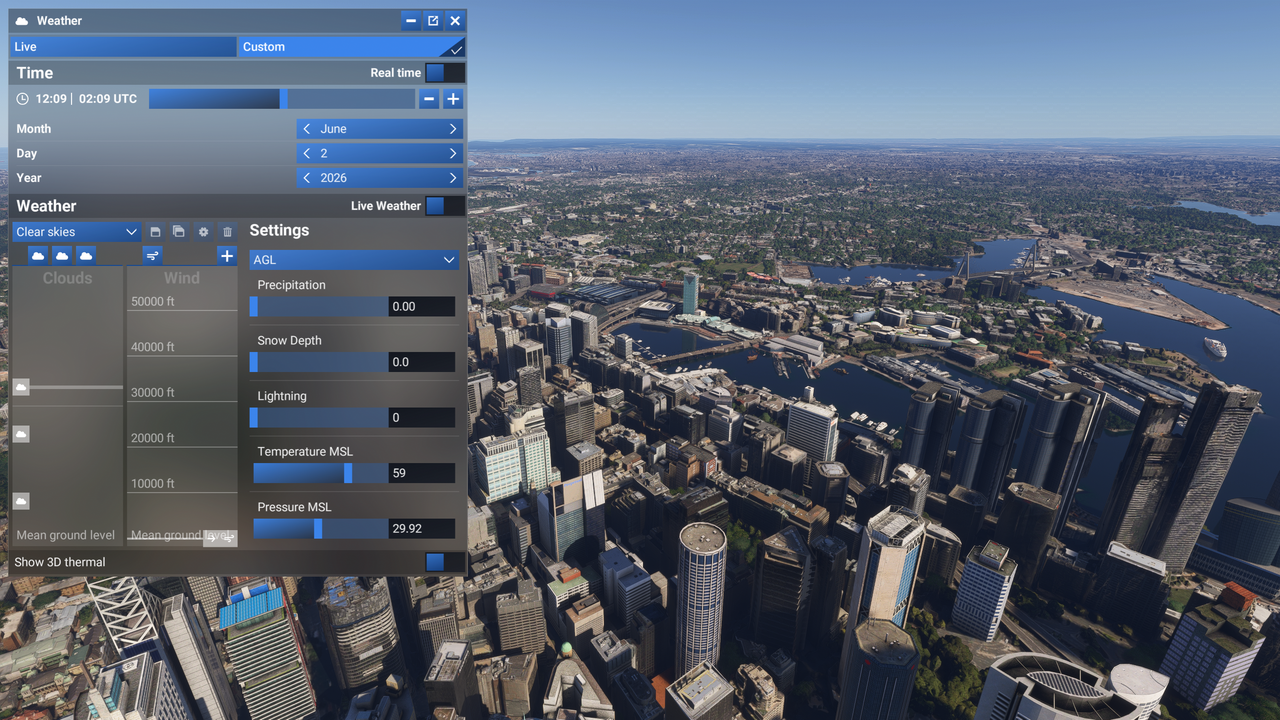This screenshot has width=1280, height=720.
Task: Switch to the Custom tab
Action: [x=351, y=47]
